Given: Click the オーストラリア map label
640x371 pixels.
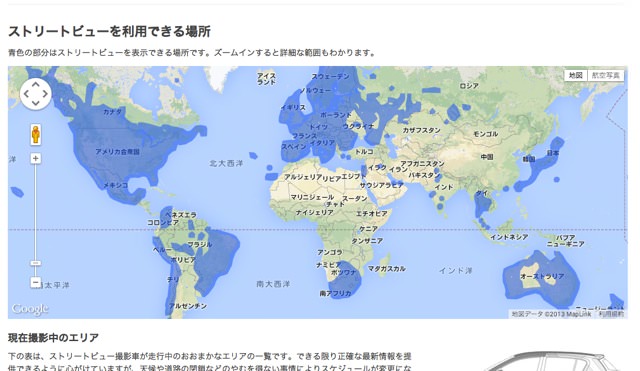Looking at the screenshot, I should coord(542,276).
